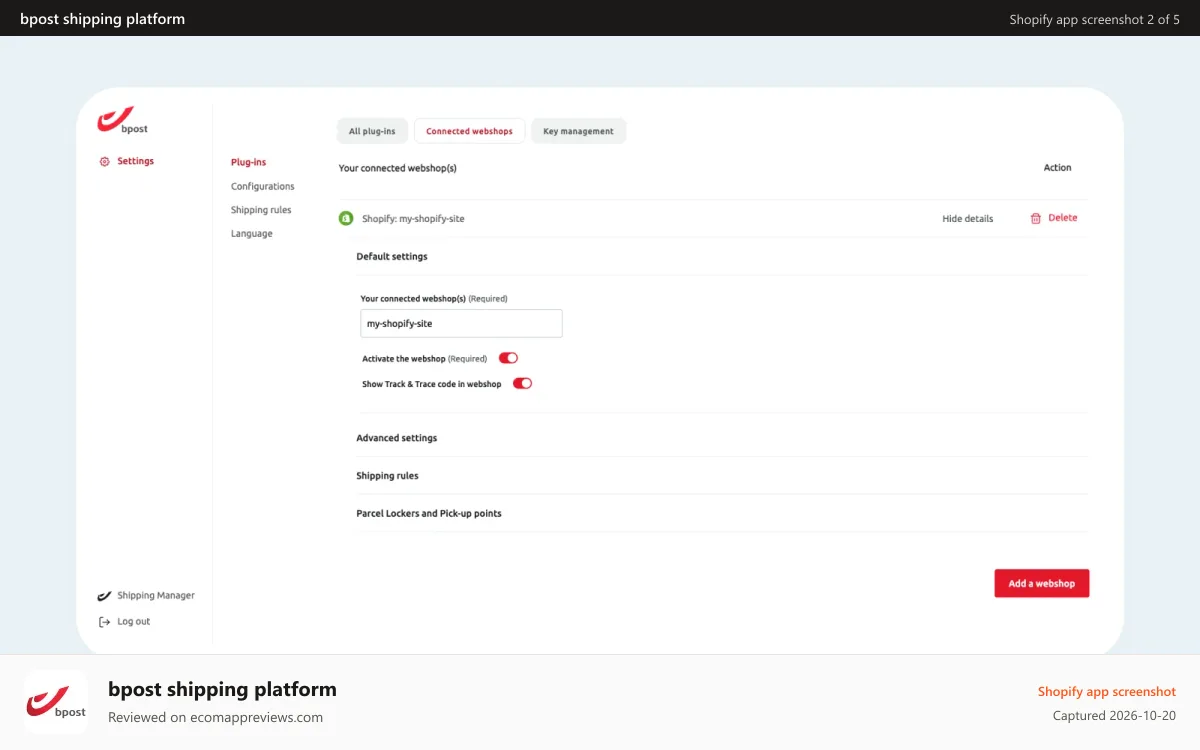The height and width of the screenshot is (750, 1200).
Task: Click the trash icon next to Delete
Action: click(x=1036, y=218)
